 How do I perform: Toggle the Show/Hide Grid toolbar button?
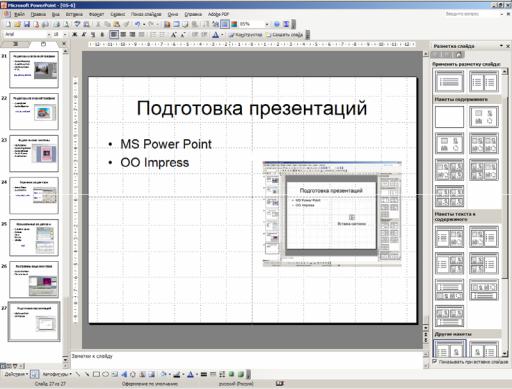coord(225,24)
